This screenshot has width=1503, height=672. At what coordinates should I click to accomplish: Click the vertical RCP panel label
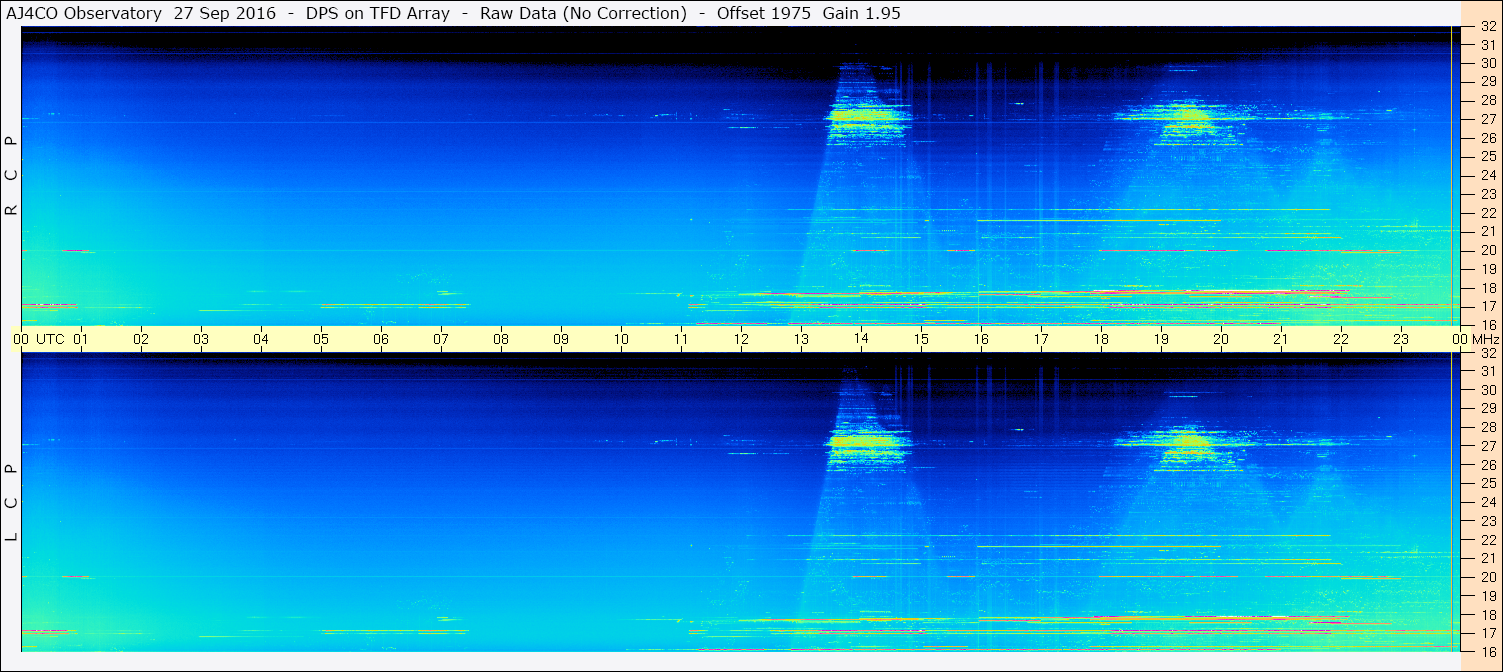coord(12,175)
